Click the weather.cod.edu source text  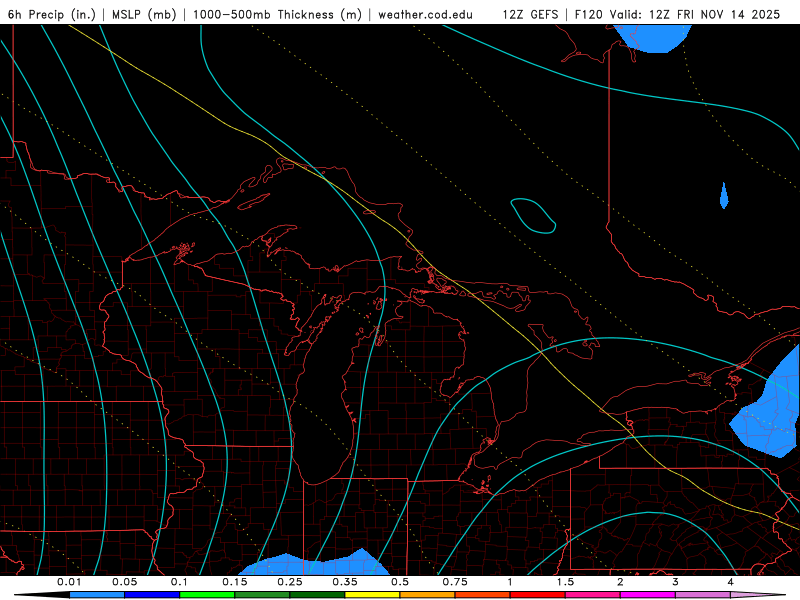point(425,14)
